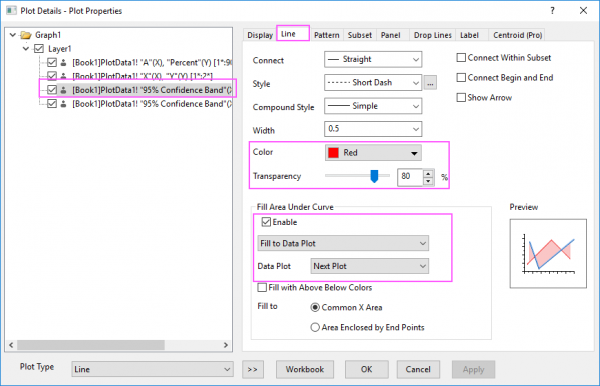Switch to the Display tab
This screenshot has height=386, width=600.
tap(260, 35)
